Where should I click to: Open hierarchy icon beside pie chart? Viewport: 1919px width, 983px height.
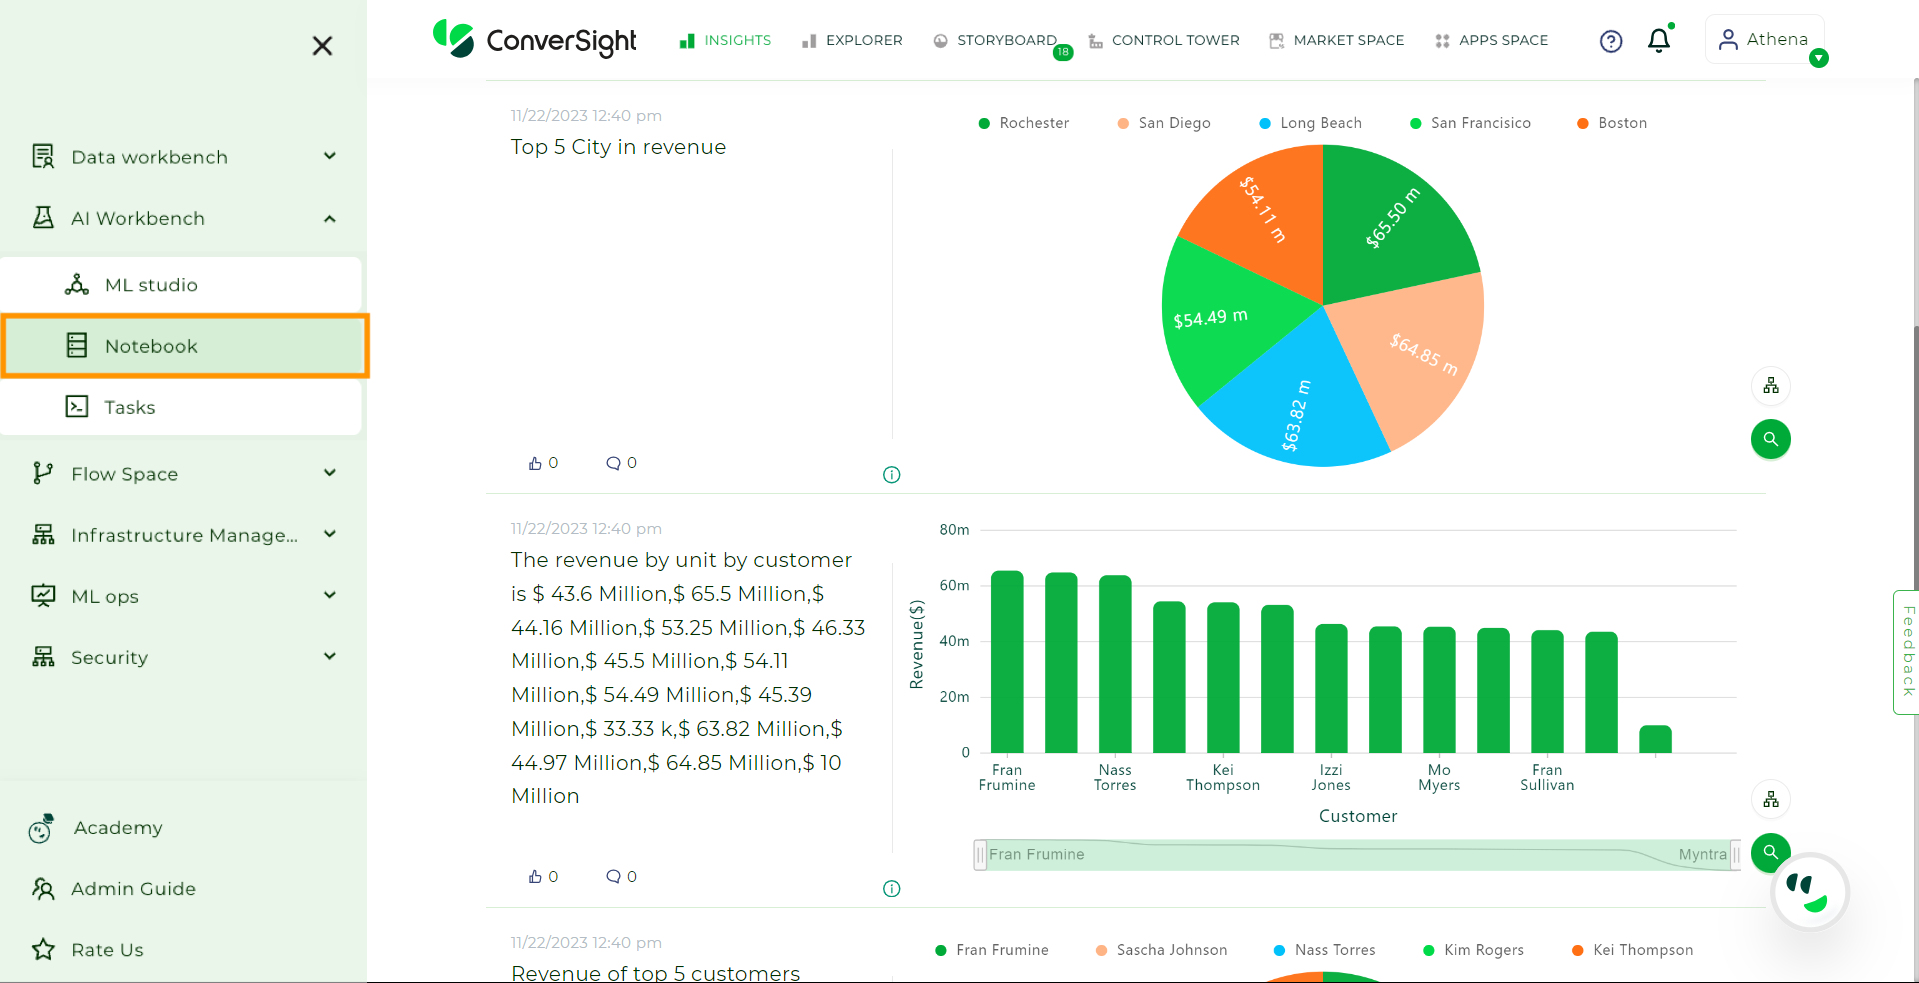(1771, 386)
